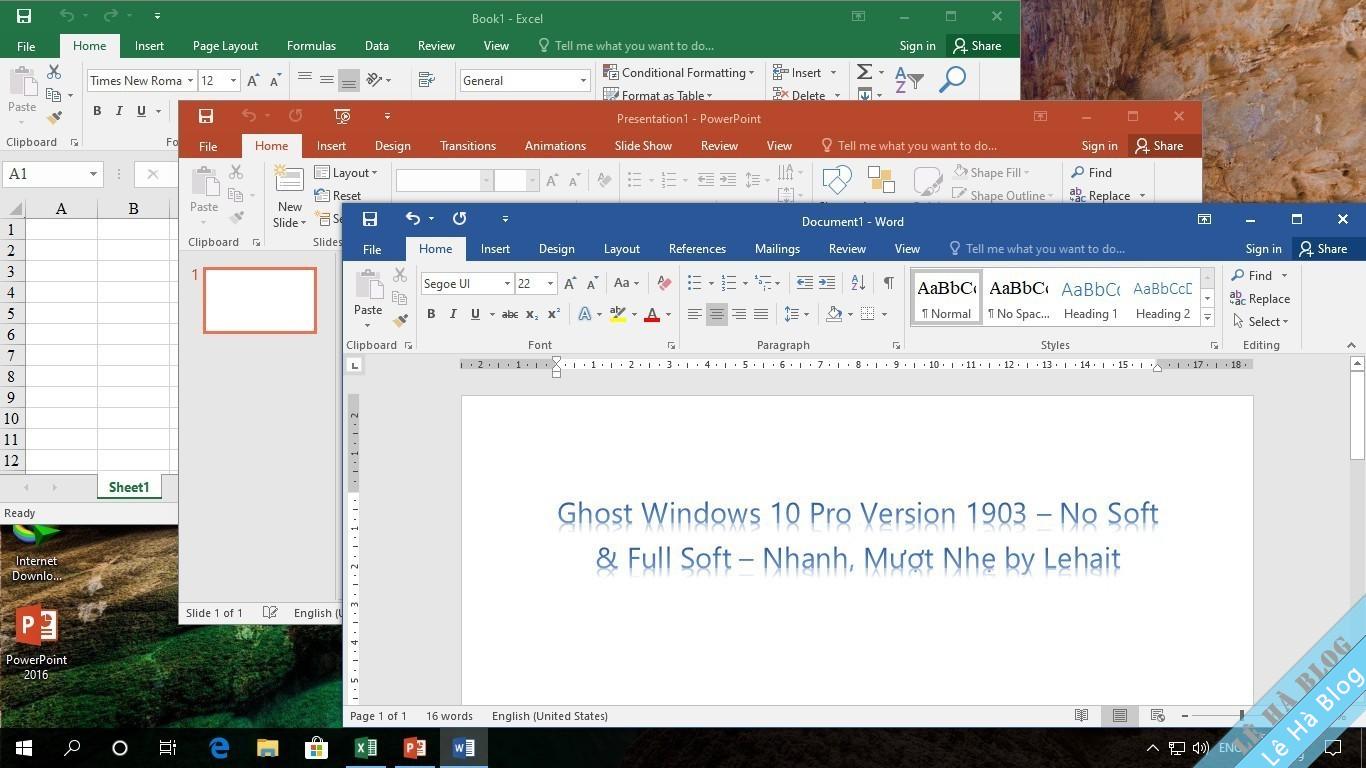The height and width of the screenshot is (768, 1366).
Task: Open Word font size dropdown 22
Action: tap(550, 284)
